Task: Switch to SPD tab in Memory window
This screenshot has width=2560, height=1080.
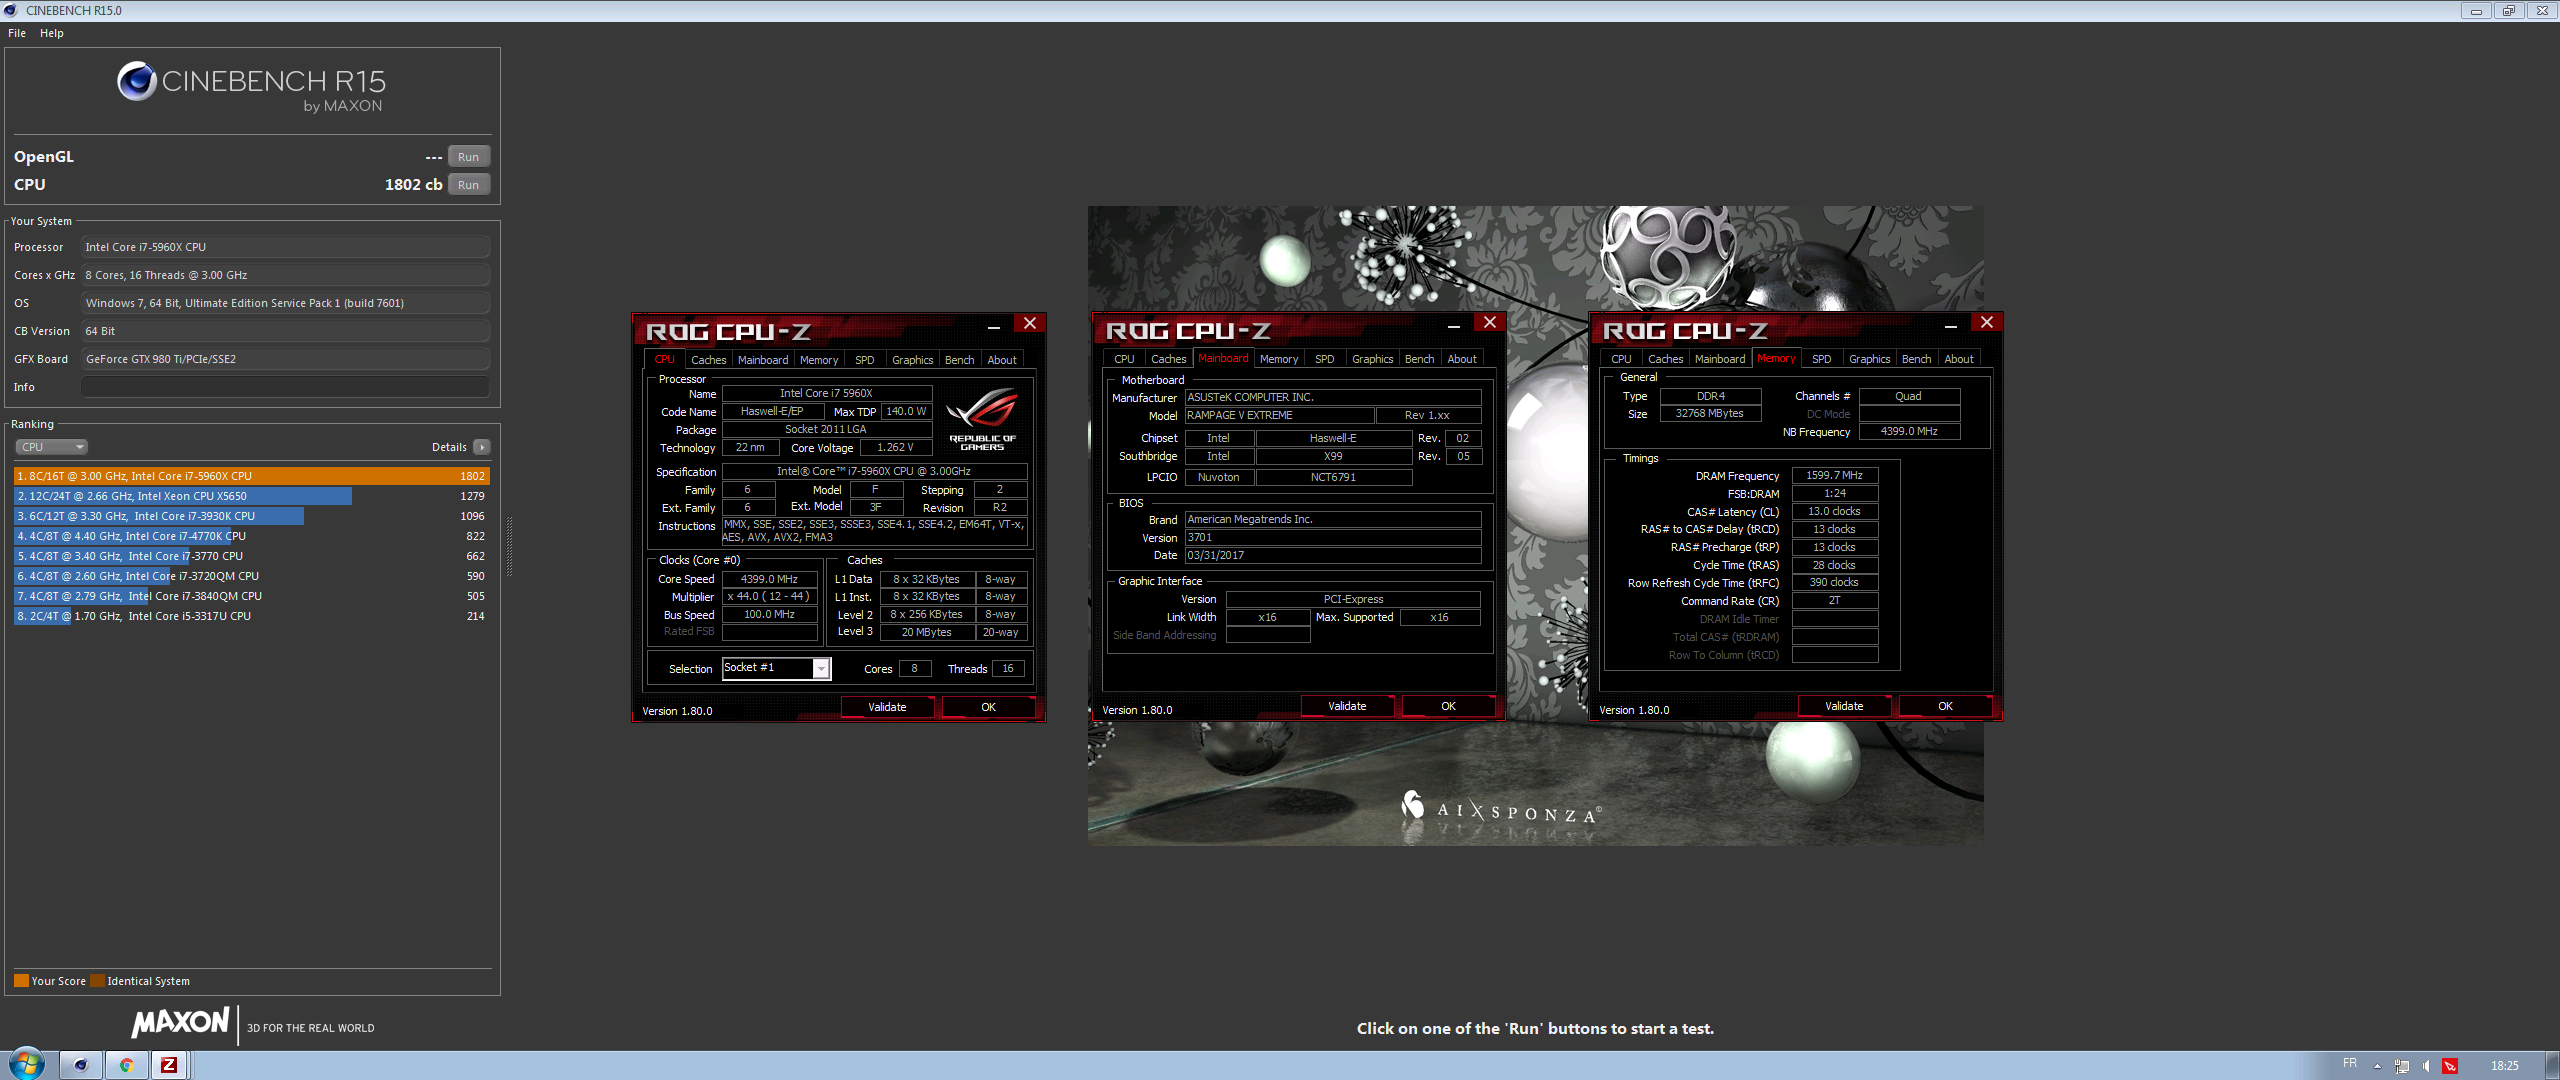Action: click(1821, 359)
